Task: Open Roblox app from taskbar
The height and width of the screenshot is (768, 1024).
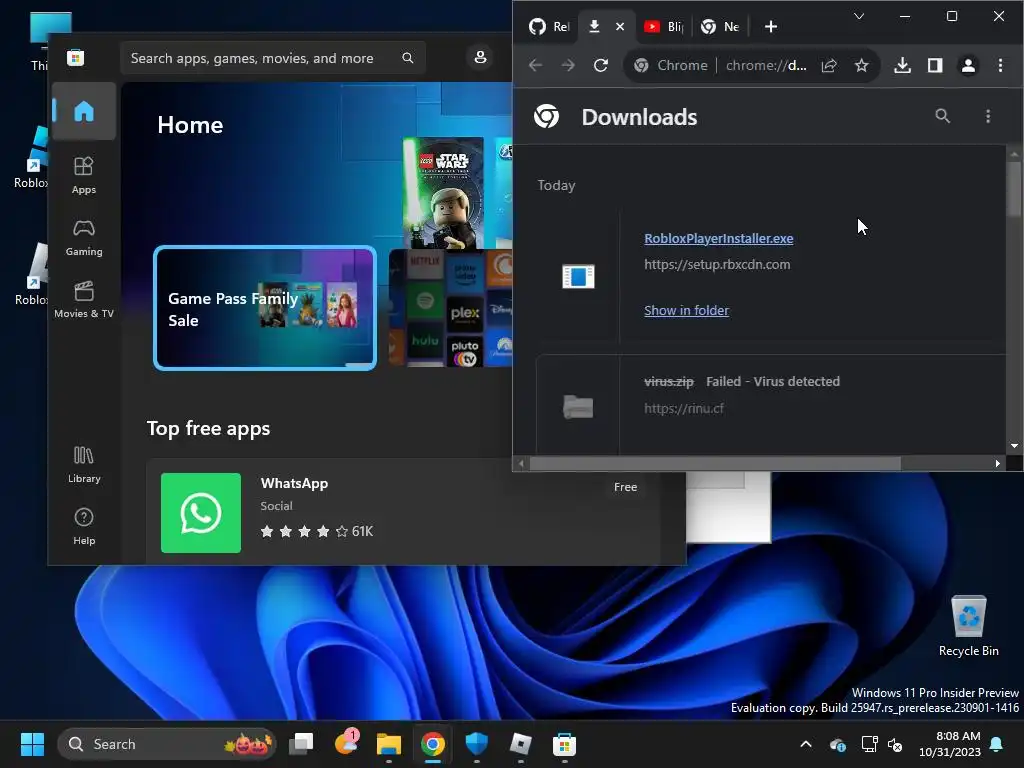Action: click(x=520, y=744)
